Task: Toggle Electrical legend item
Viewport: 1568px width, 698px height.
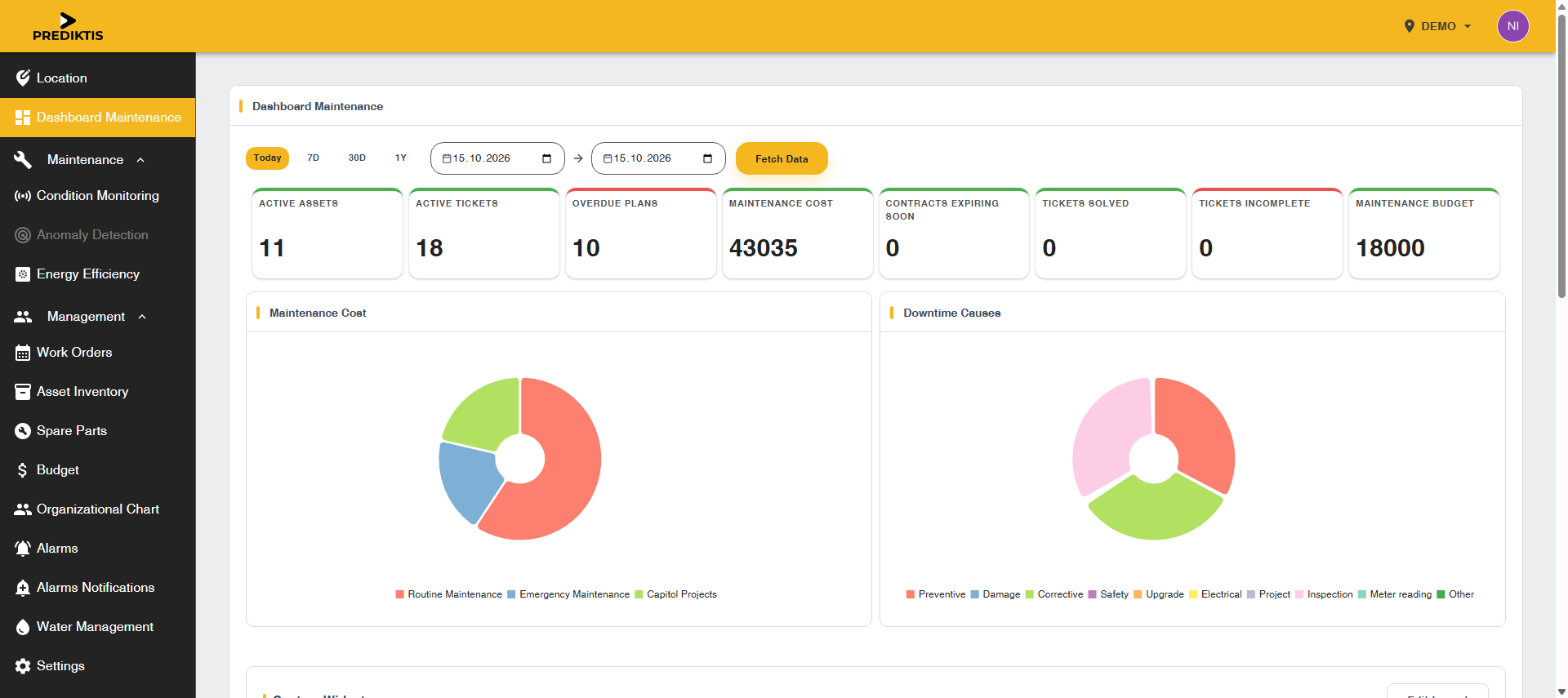Action: coord(1214,594)
